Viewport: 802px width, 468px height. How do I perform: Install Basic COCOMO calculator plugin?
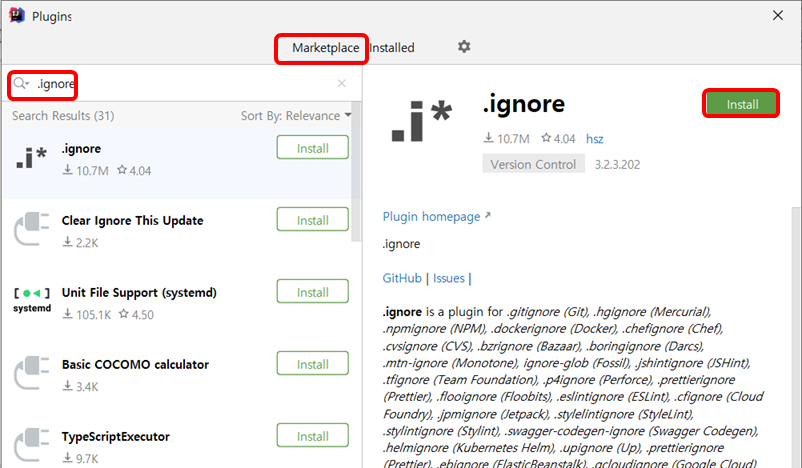tap(313, 364)
